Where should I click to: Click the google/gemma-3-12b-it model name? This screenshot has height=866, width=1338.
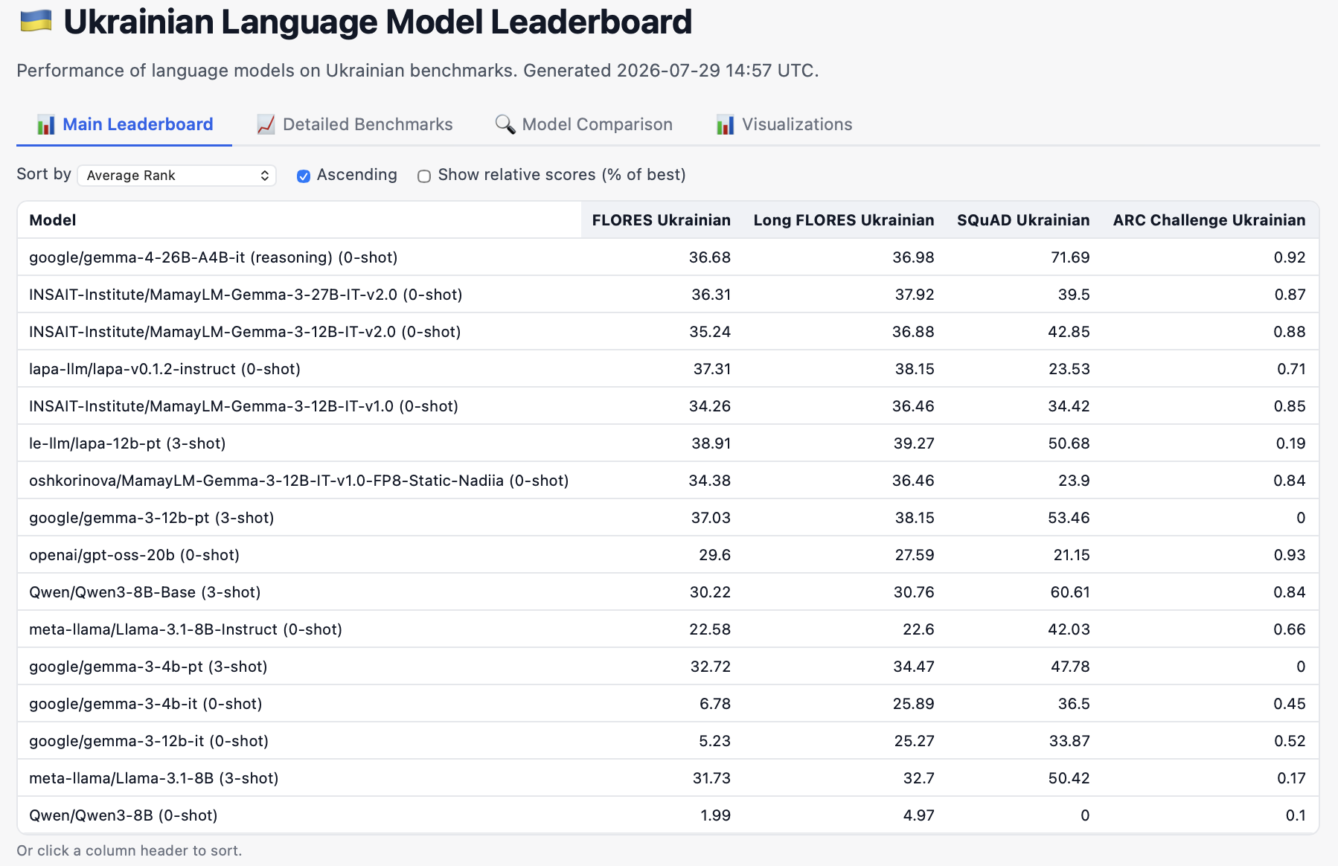click(x=149, y=741)
